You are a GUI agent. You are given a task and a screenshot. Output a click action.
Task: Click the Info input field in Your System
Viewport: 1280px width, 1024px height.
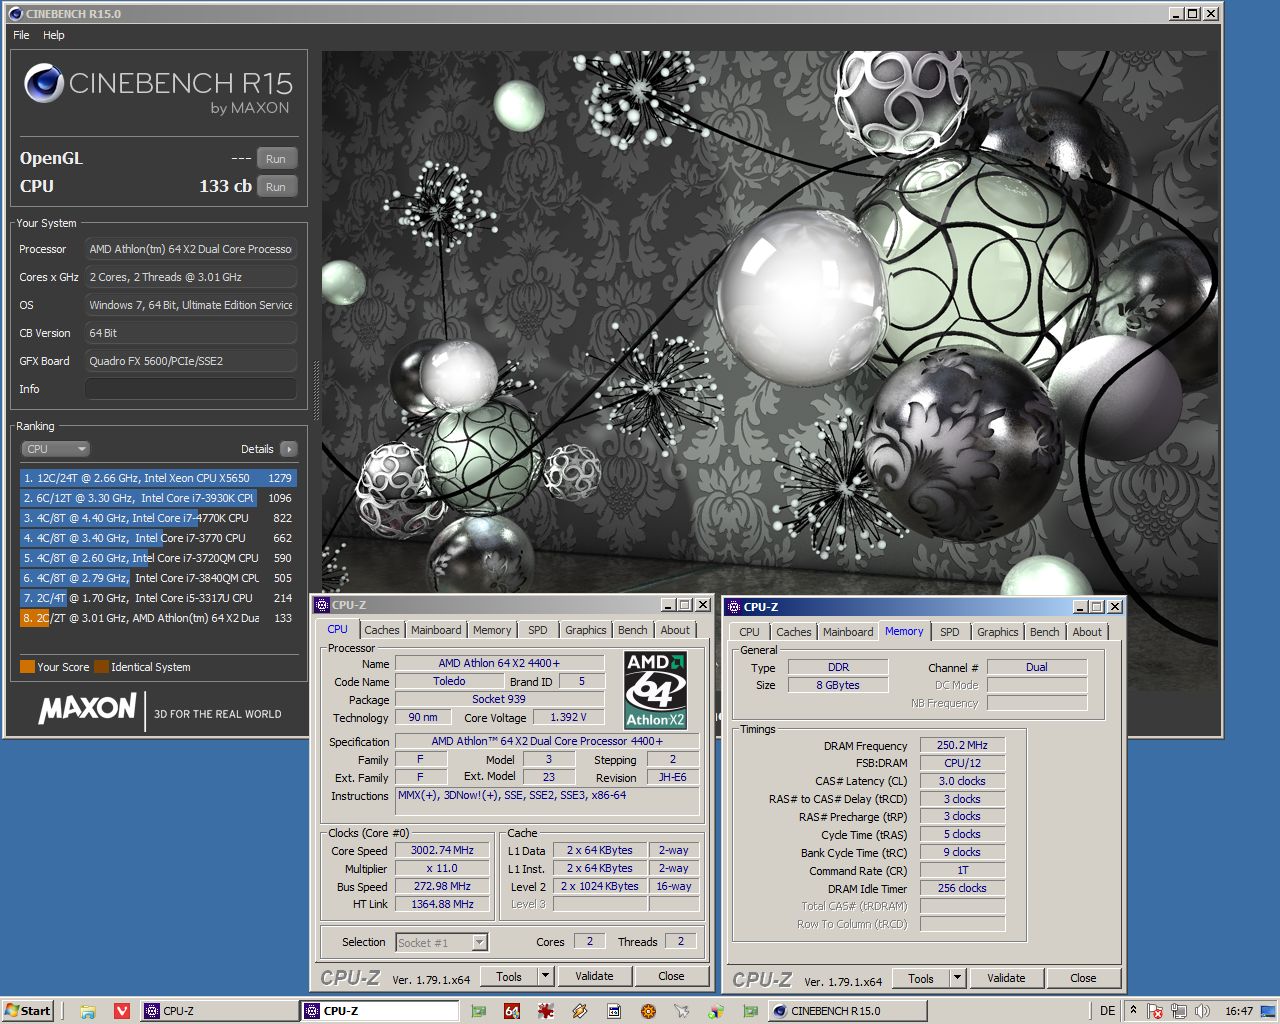(191, 389)
